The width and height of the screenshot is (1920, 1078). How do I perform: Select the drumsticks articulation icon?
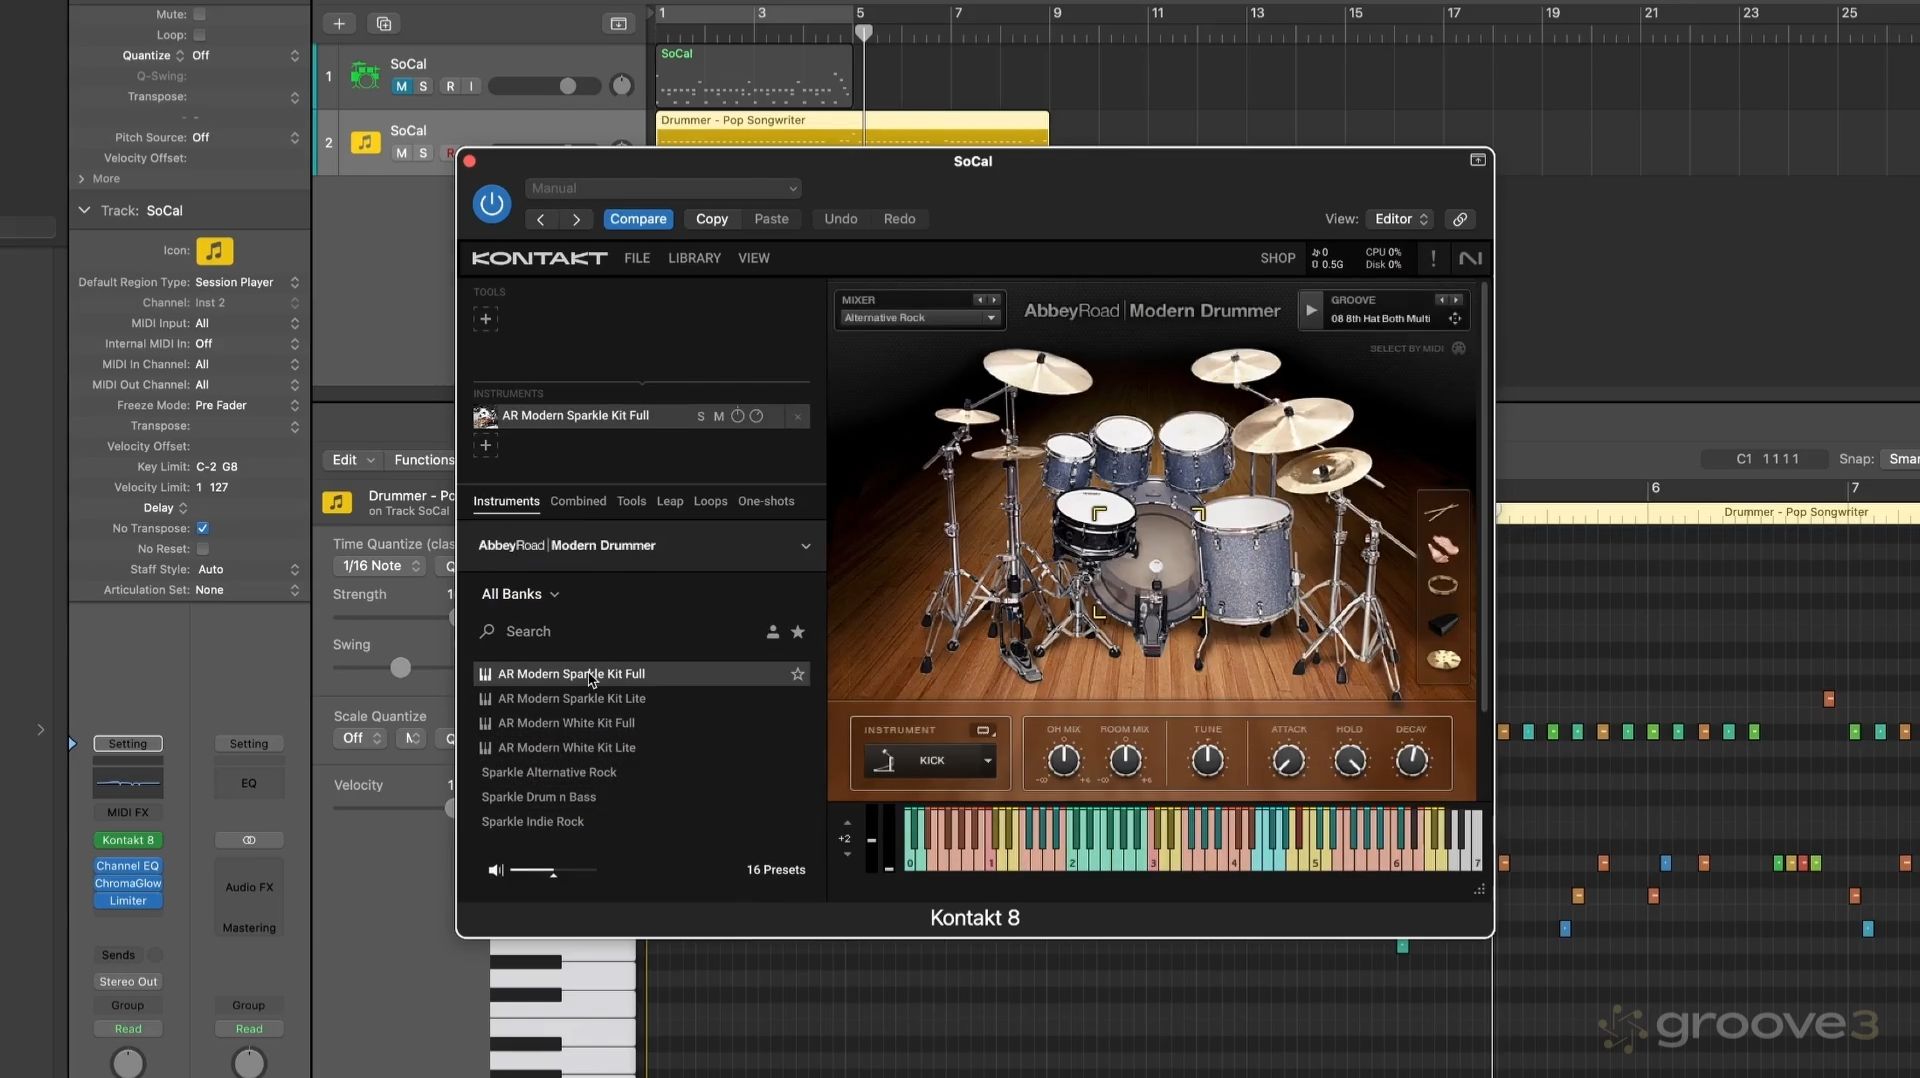[1442, 512]
